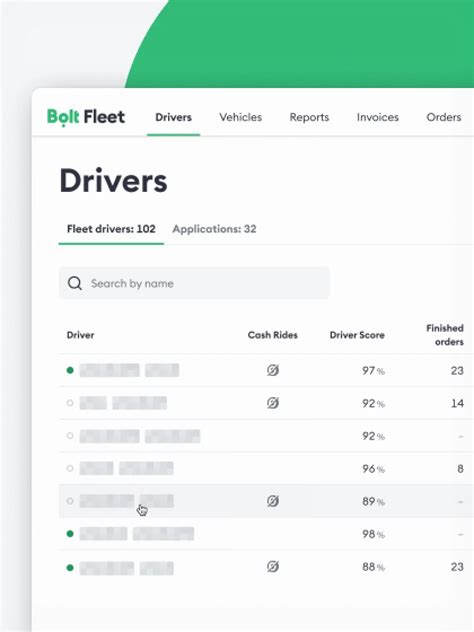This screenshot has width=474, height=632.
Task: Sort by Finished orders column header
Action: pos(445,335)
